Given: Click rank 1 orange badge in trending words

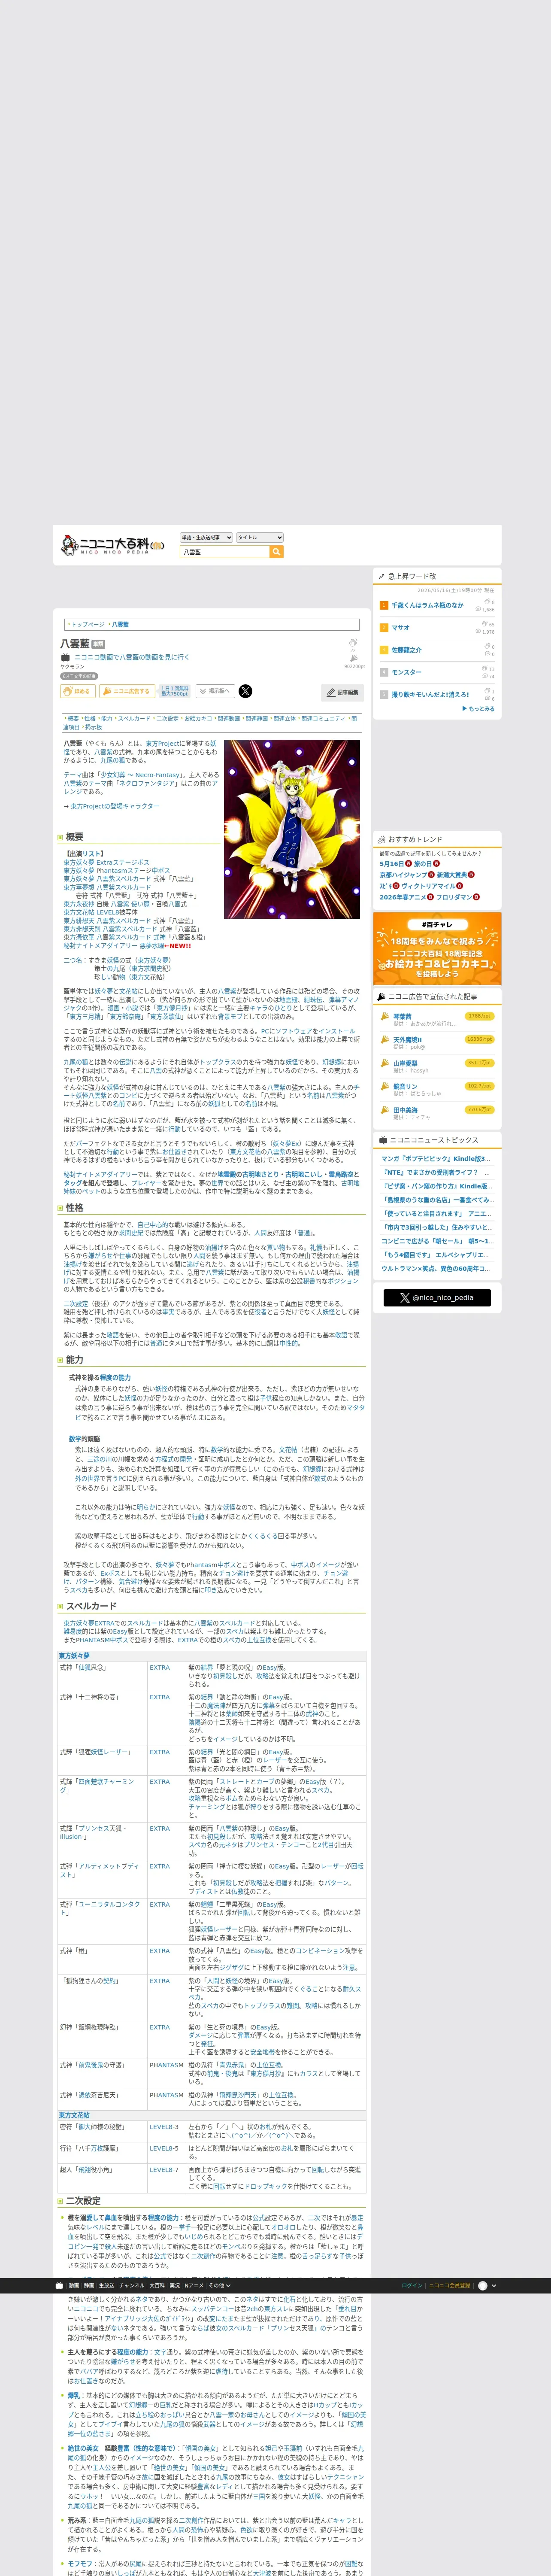Looking at the screenshot, I should pos(383,605).
